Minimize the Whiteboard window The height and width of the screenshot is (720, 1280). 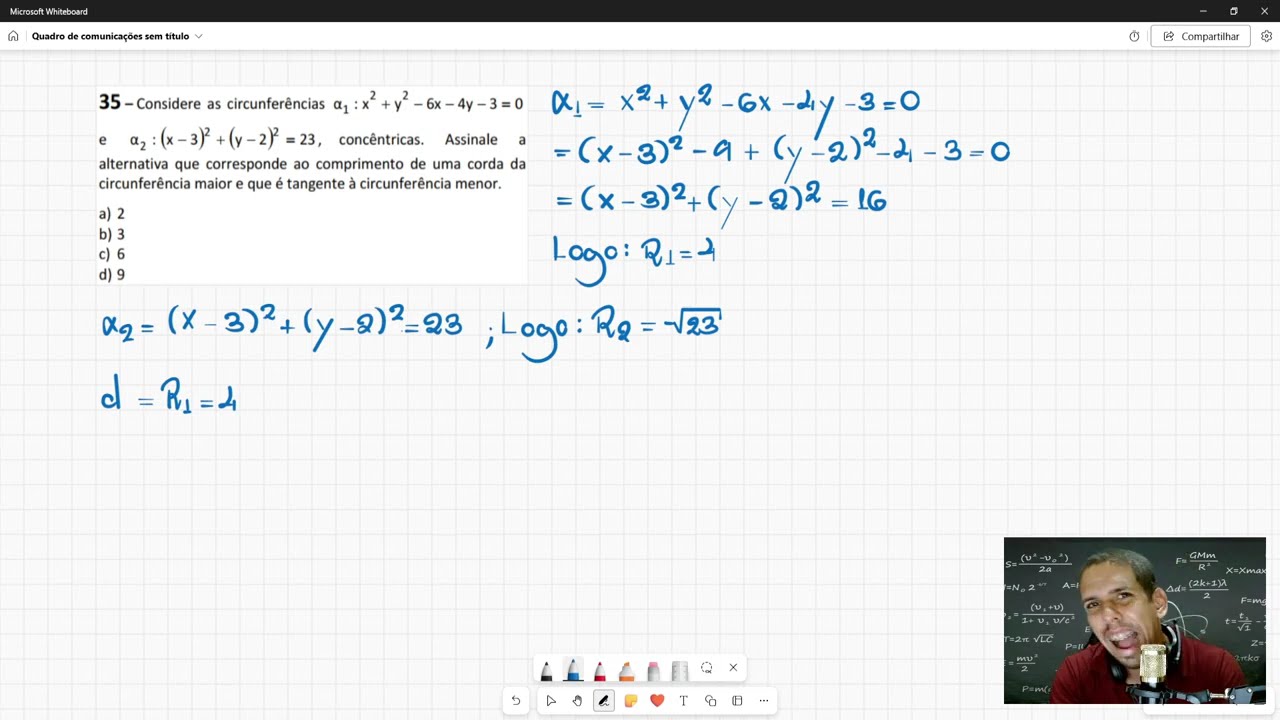[1203, 11]
